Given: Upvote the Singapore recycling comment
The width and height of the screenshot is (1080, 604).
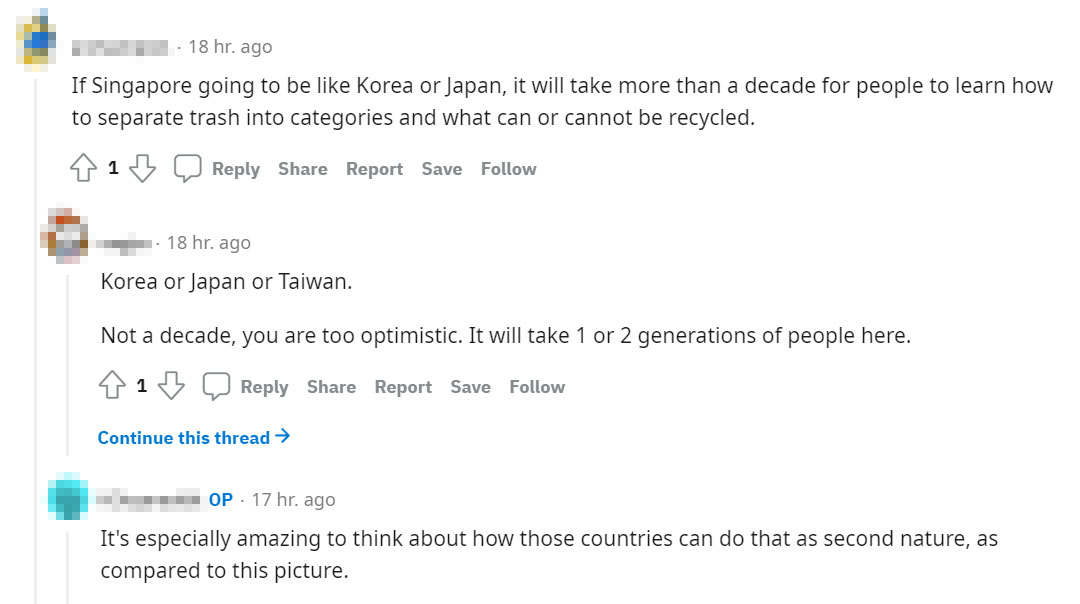Looking at the screenshot, I should pos(83,169).
